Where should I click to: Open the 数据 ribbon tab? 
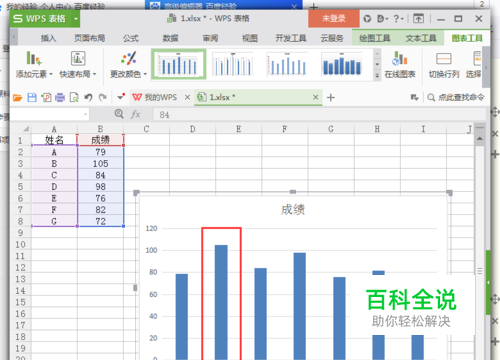click(170, 38)
